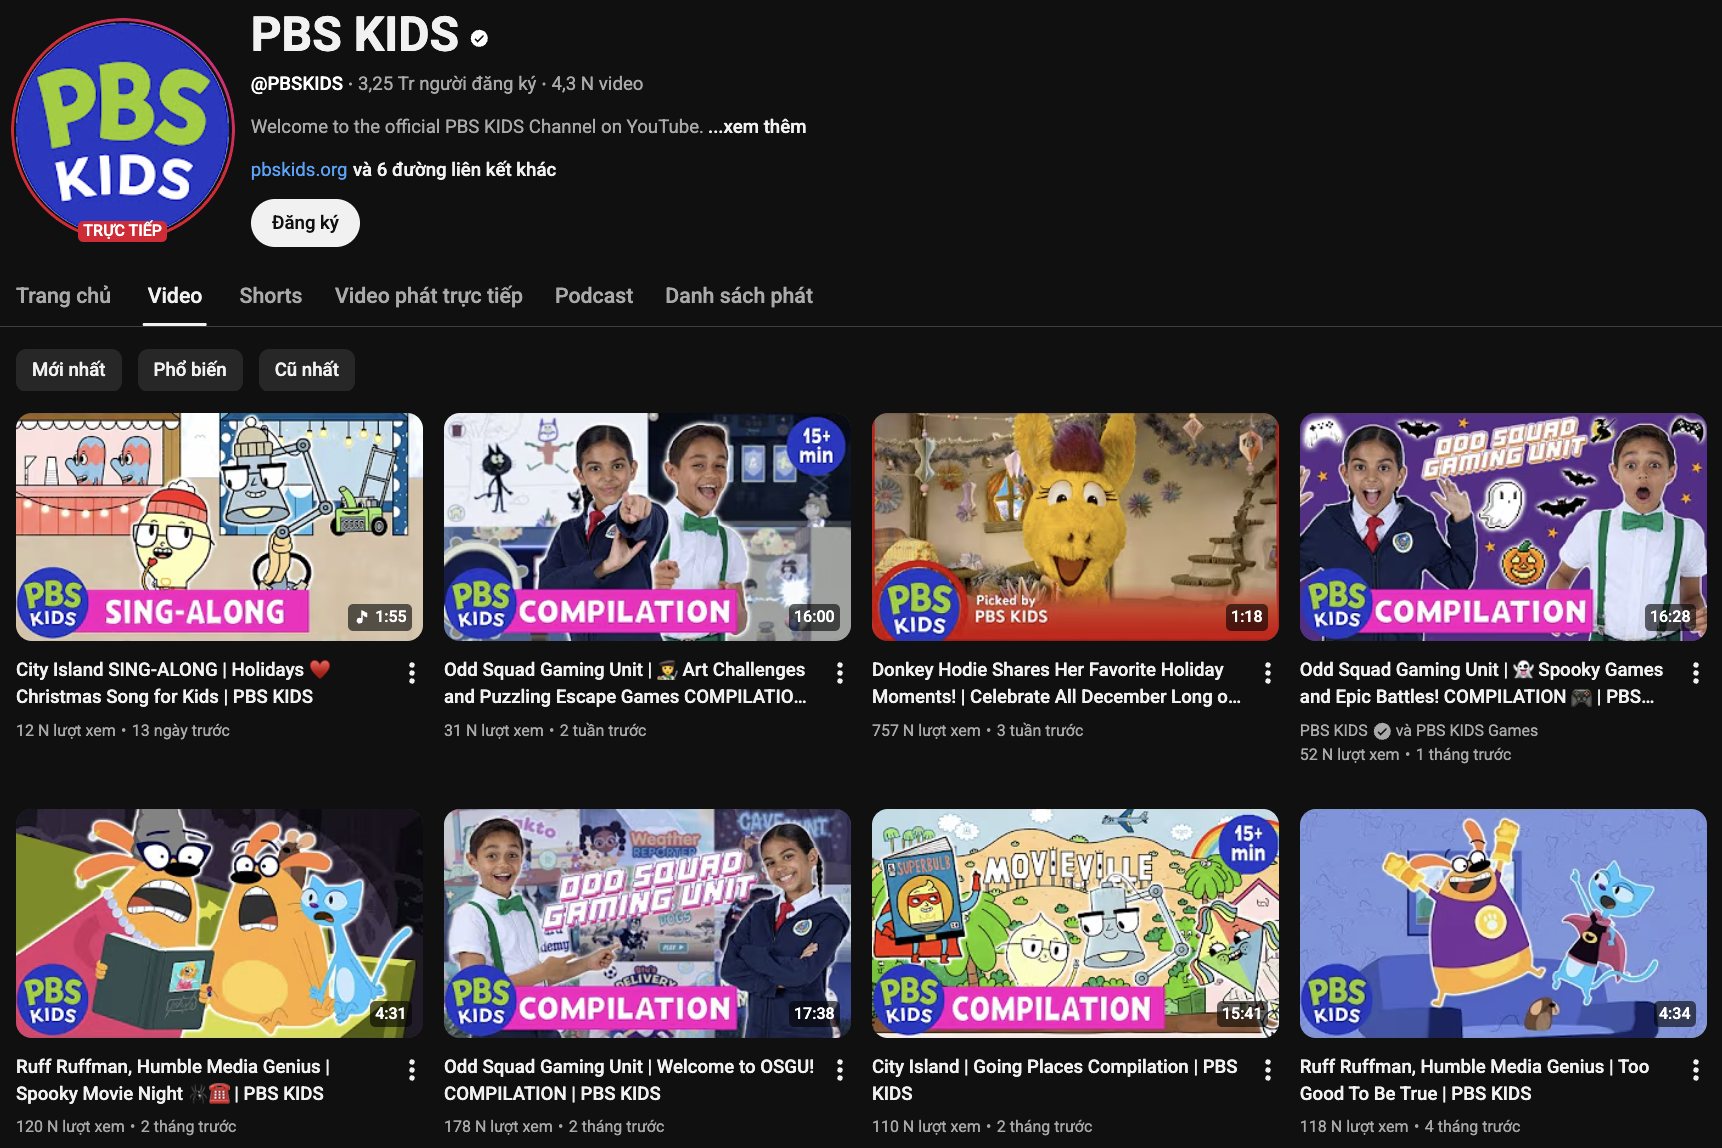Open more options for City Island SING-ALONG video
This screenshot has height=1148, width=1722.
[411, 673]
